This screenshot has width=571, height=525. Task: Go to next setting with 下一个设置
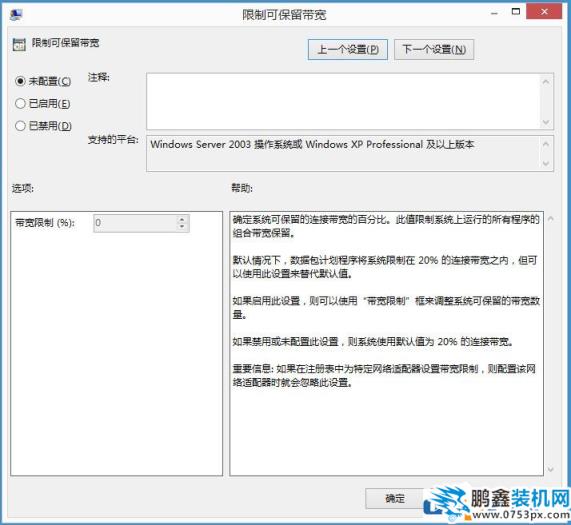click(434, 49)
